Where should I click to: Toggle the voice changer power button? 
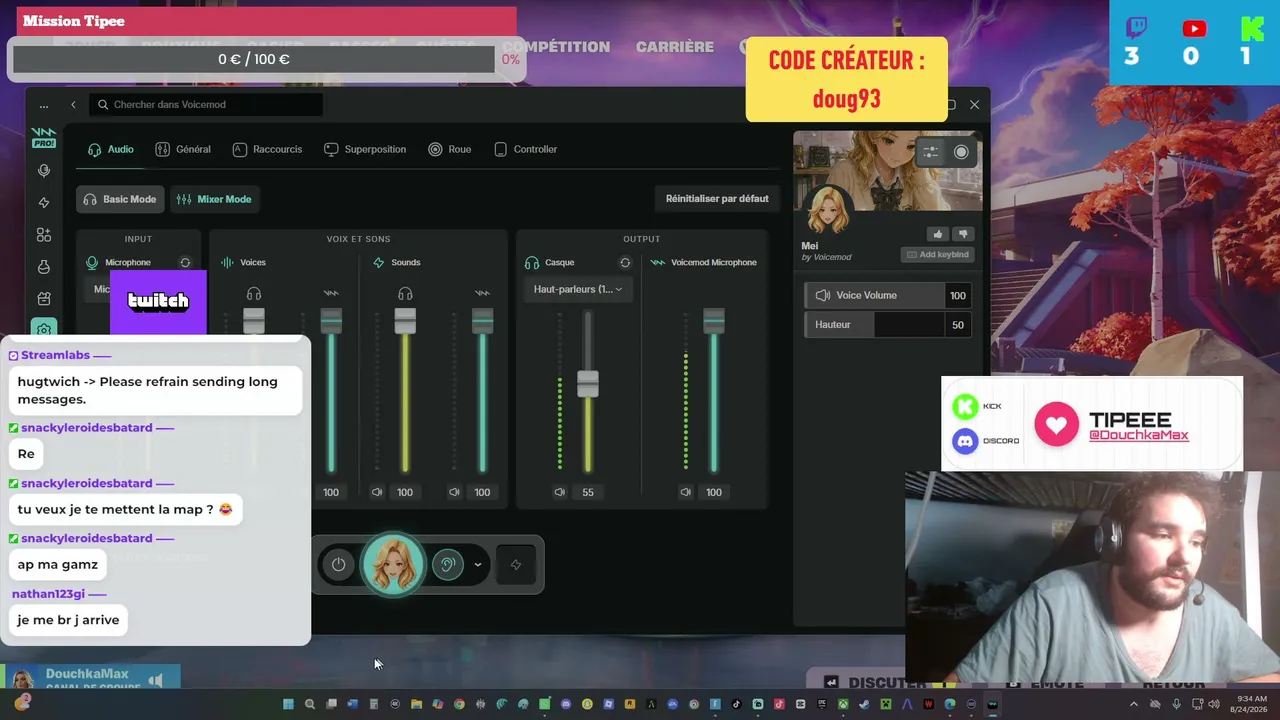pos(339,564)
